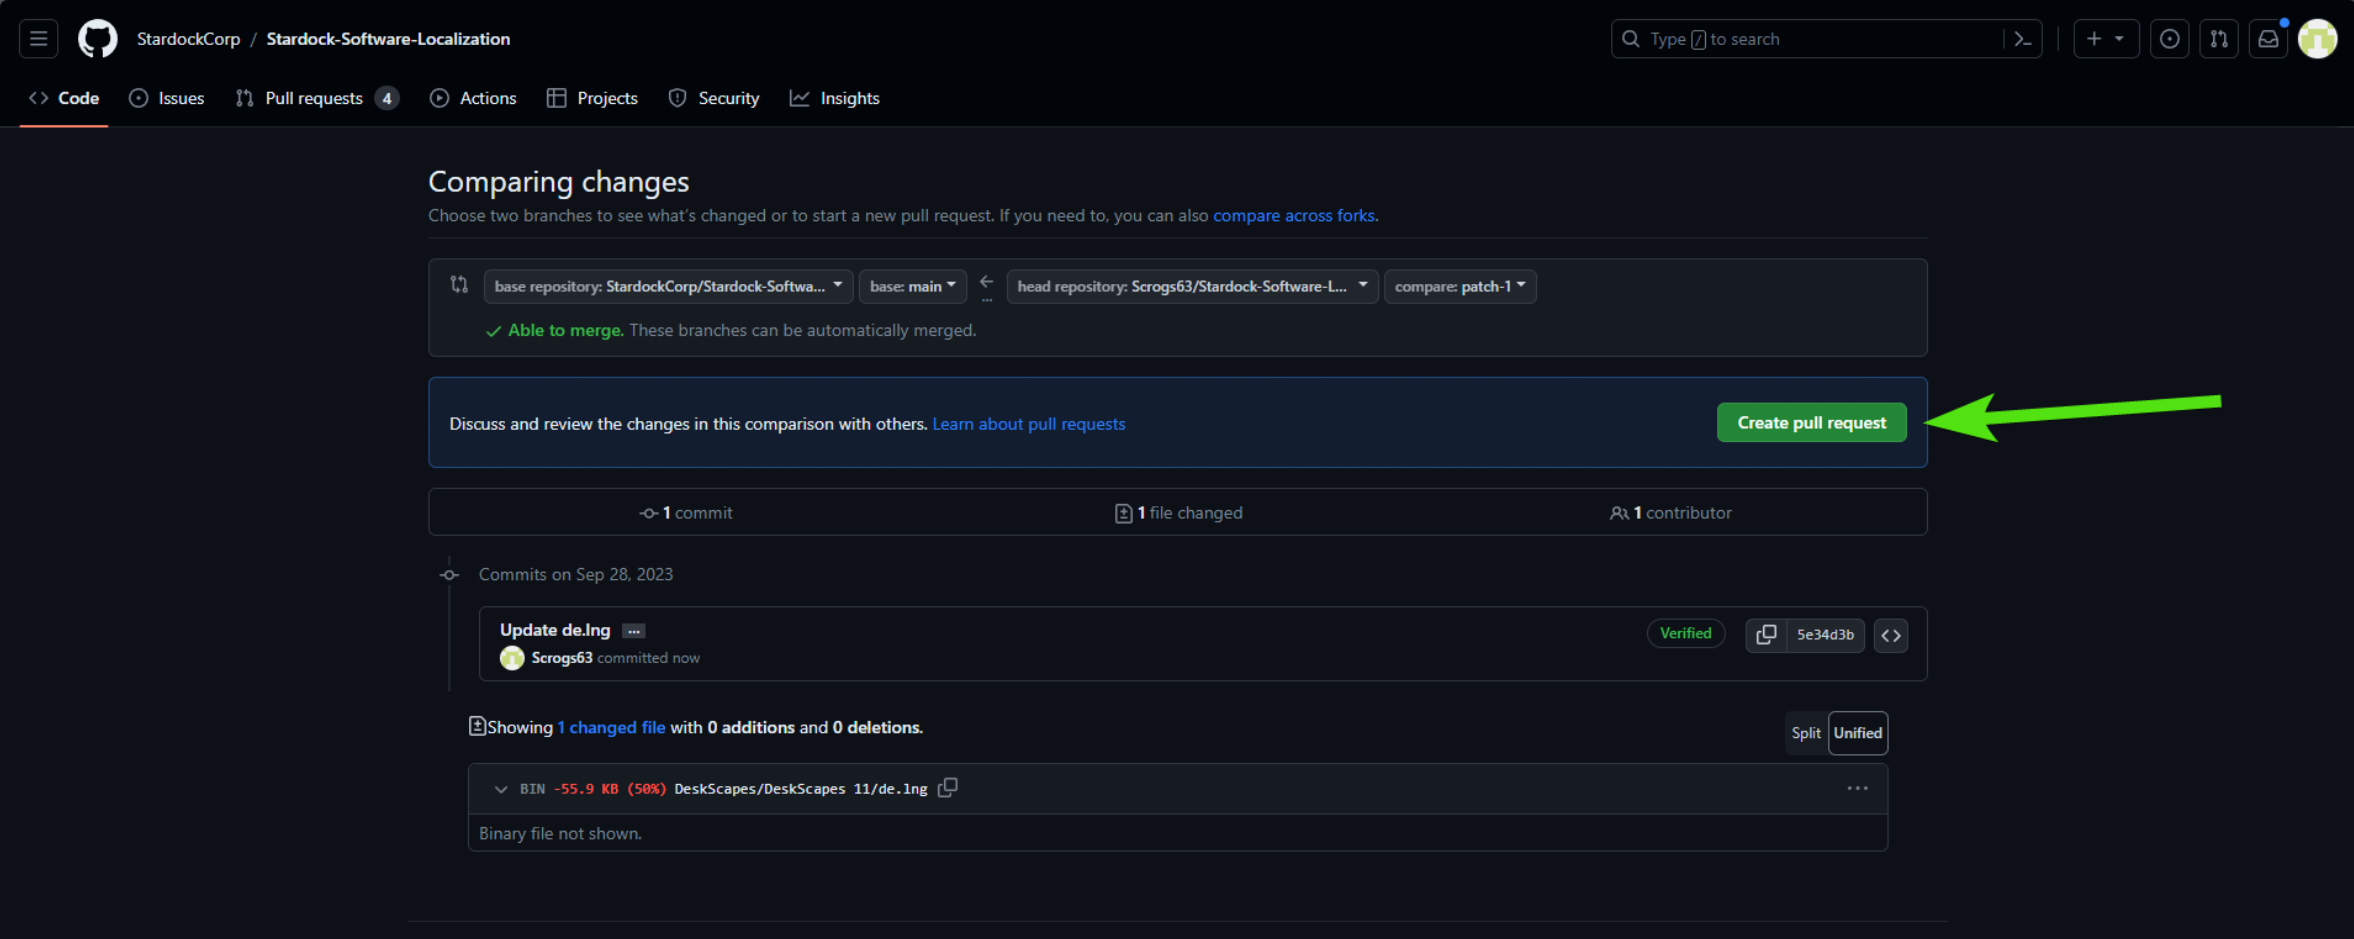Image resolution: width=2354 pixels, height=939 pixels.
Task: Switch to the Code tab
Action: click(x=64, y=98)
